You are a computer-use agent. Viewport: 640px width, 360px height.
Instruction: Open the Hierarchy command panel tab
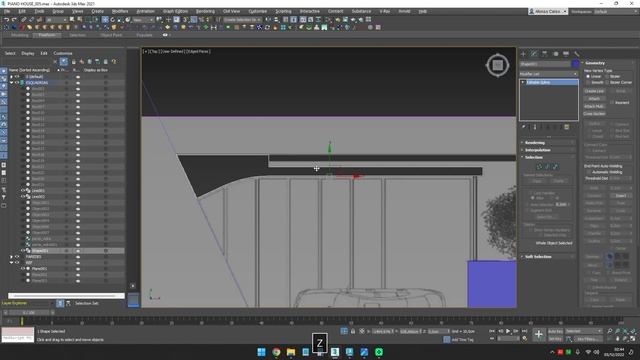(x=544, y=53)
